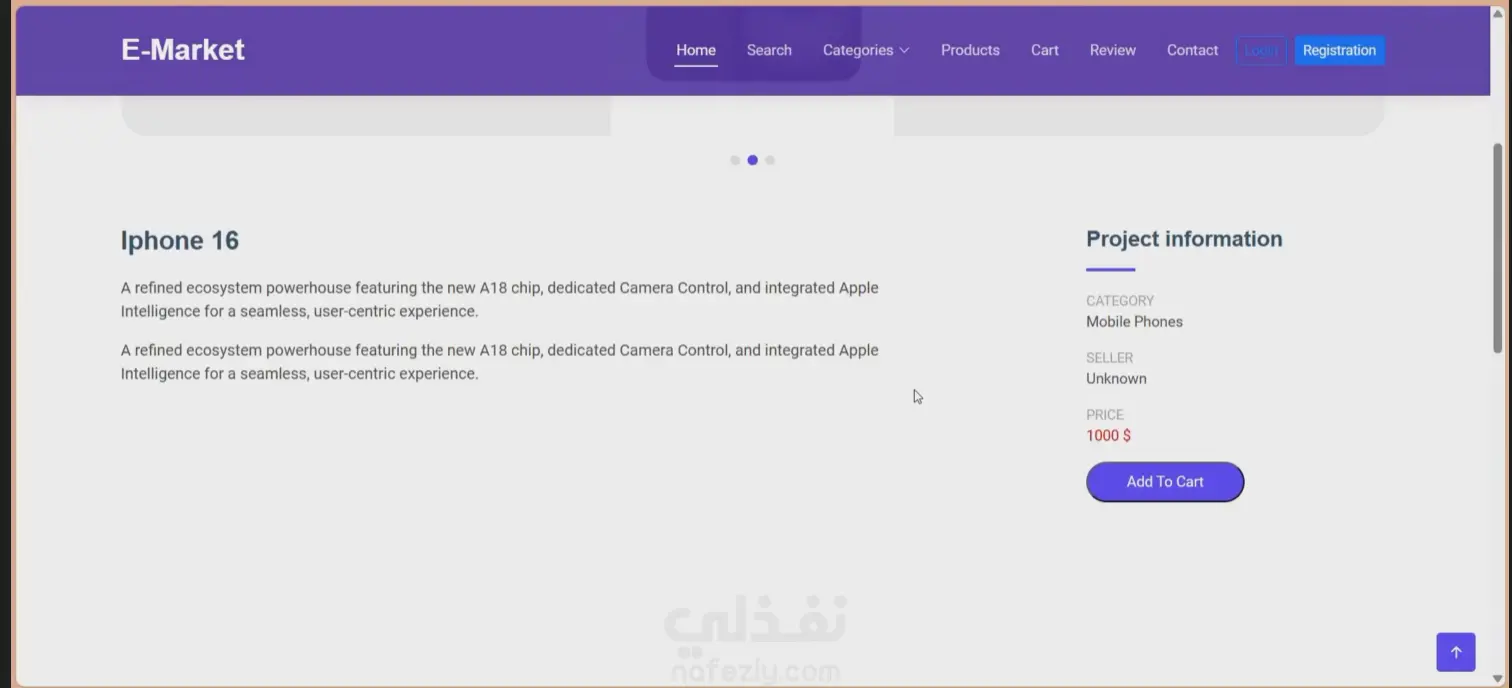Select the second carousel dot
Viewport: 1512px width, 688px height.
coord(752,160)
